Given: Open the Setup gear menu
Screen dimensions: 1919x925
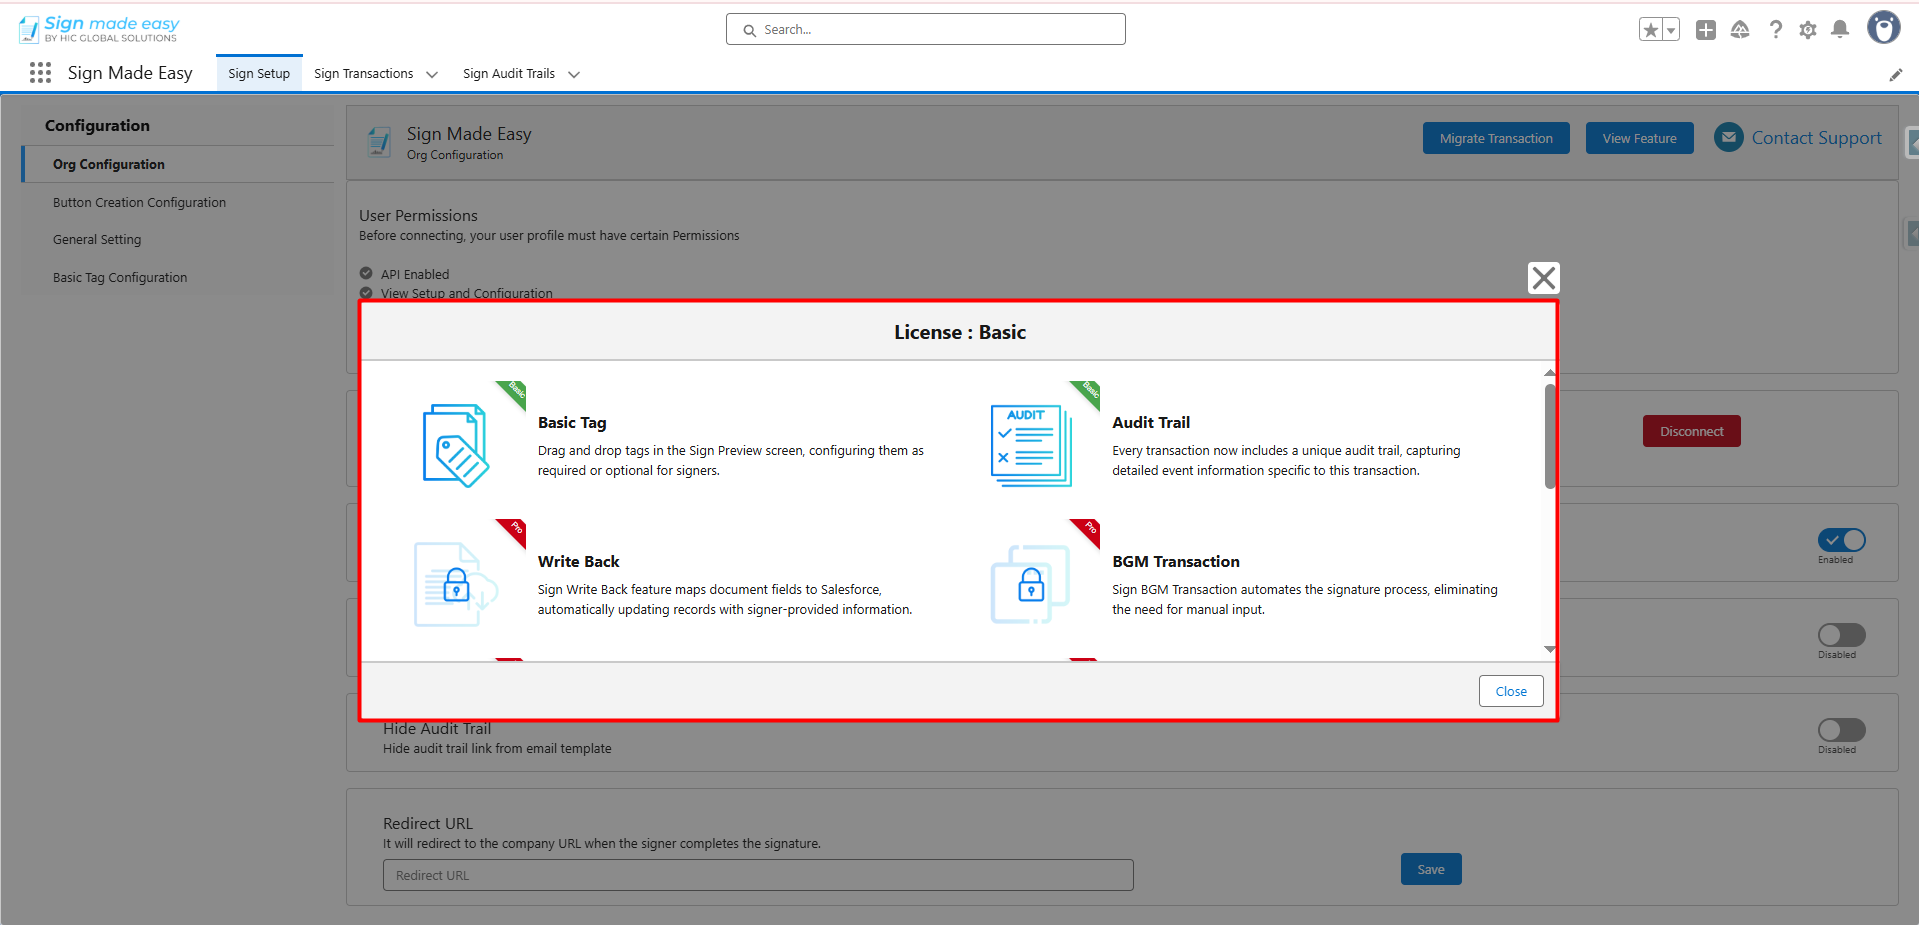Looking at the screenshot, I should tap(1808, 30).
